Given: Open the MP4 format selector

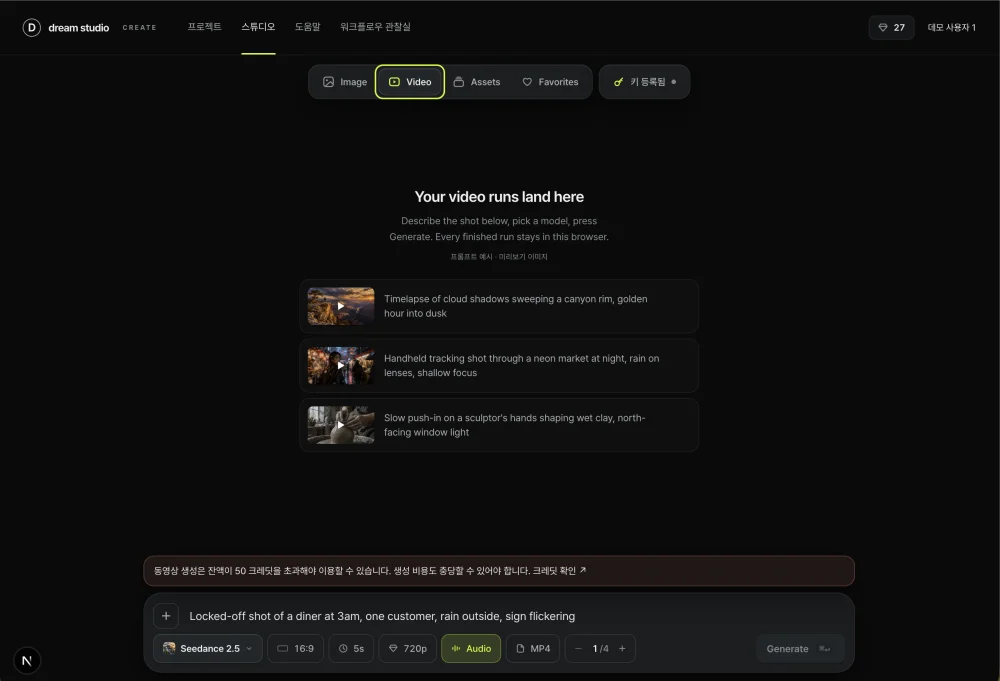Looking at the screenshot, I should (x=533, y=648).
